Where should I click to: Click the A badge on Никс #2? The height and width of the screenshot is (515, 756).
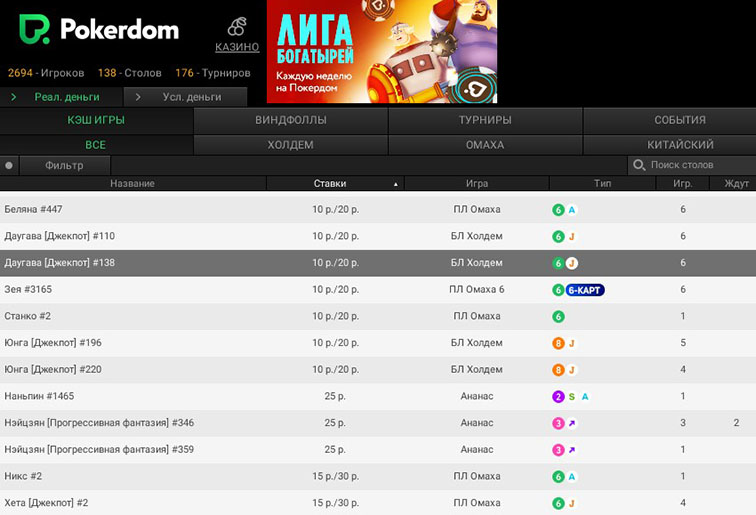click(572, 477)
